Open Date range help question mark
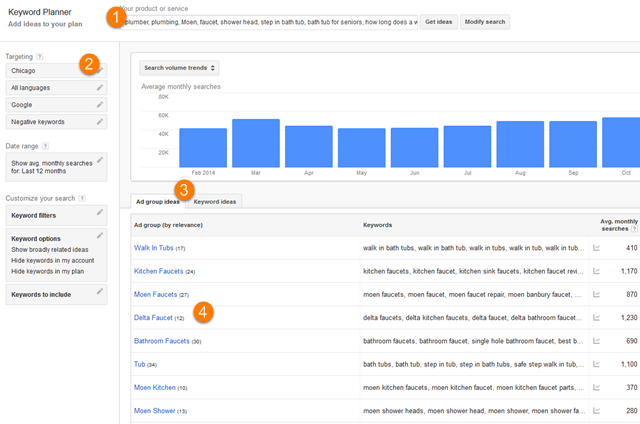Screen dimensions: 640x424 point(45,146)
